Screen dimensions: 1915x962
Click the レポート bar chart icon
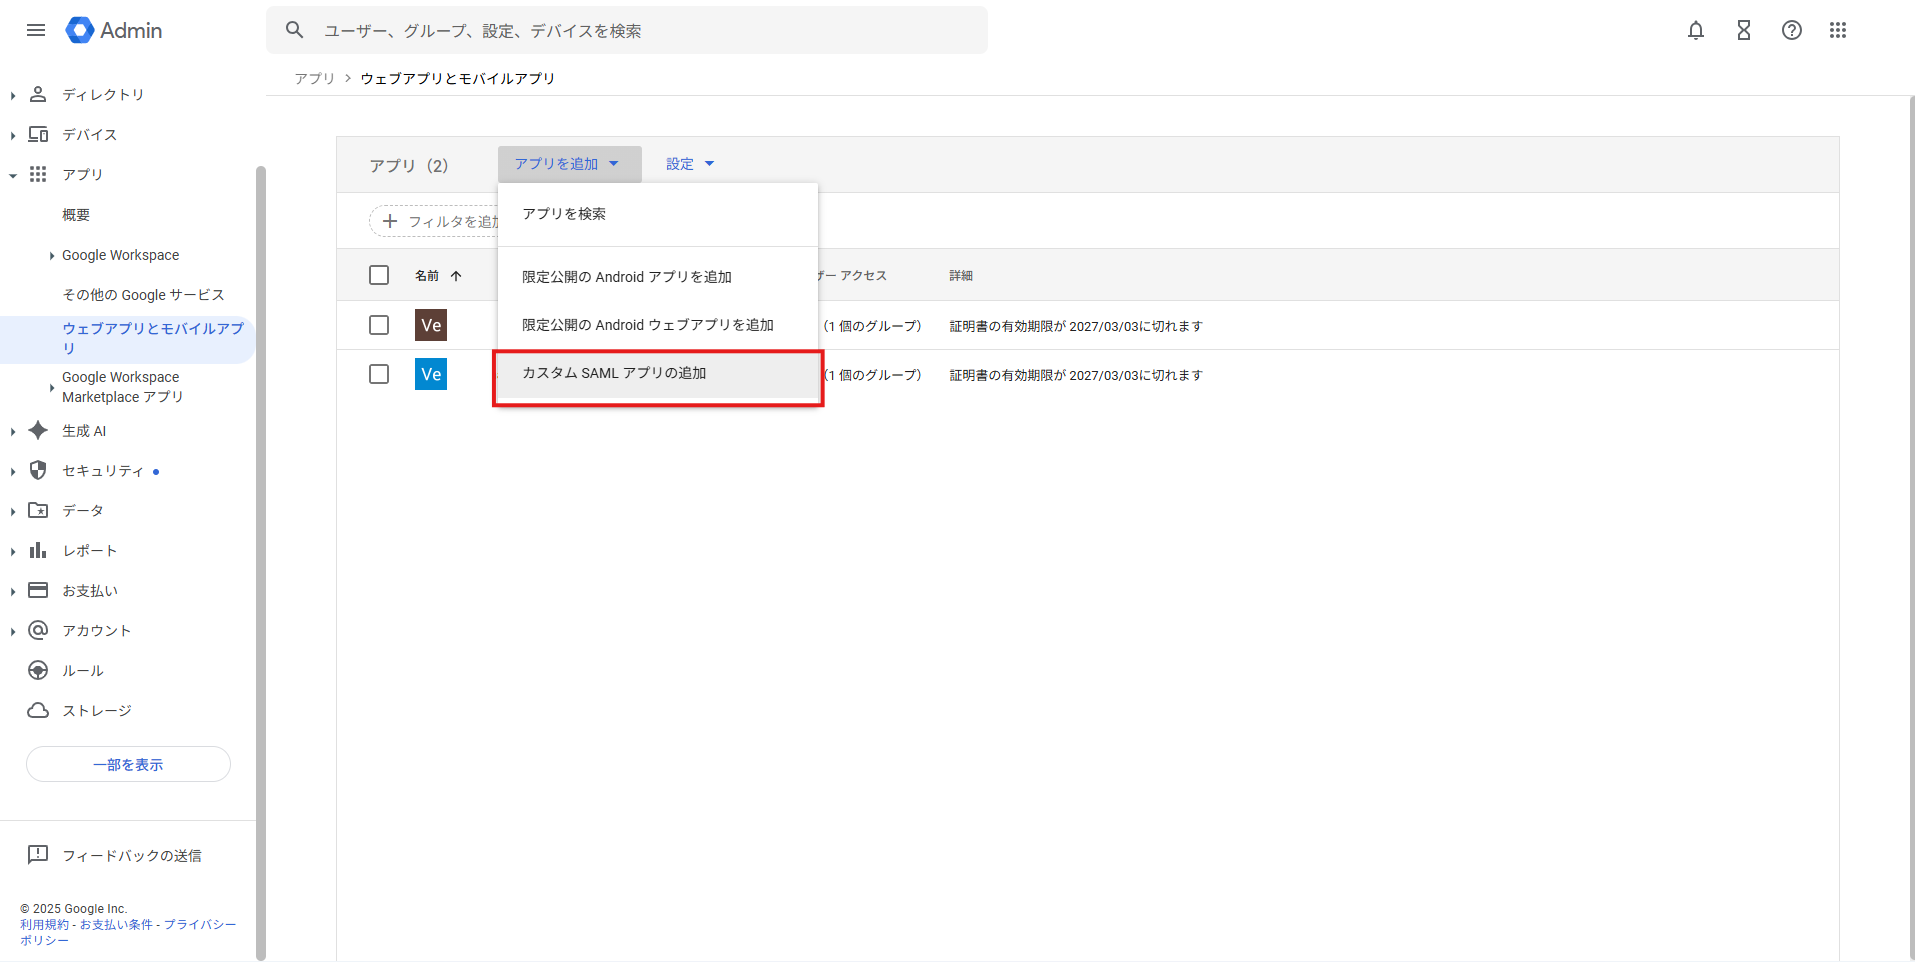pyautogui.click(x=38, y=550)
